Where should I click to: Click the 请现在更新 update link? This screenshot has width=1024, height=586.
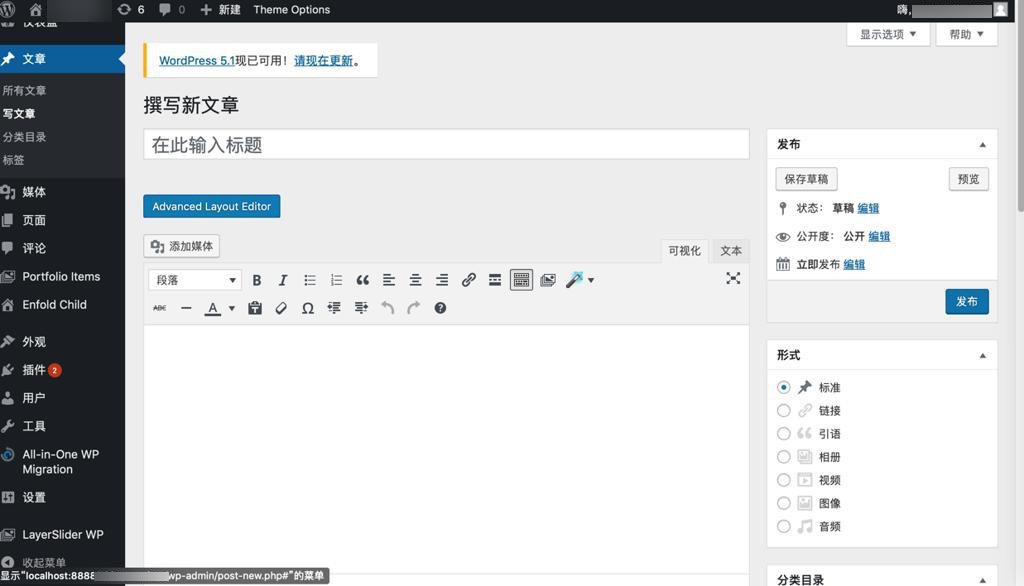tap(323, 61)
